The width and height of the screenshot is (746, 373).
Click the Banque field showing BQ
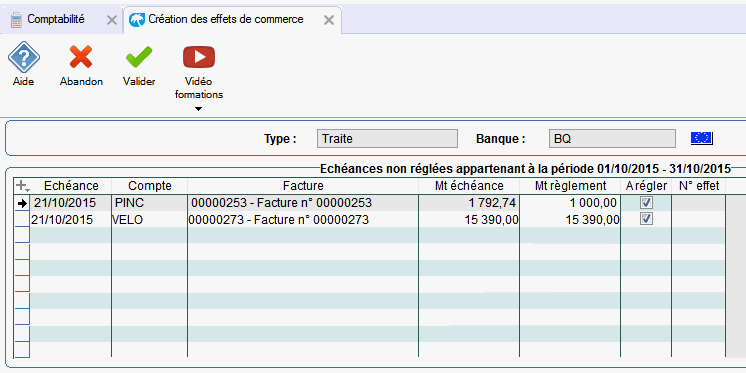pyautogui.click(x=612, y=139)
